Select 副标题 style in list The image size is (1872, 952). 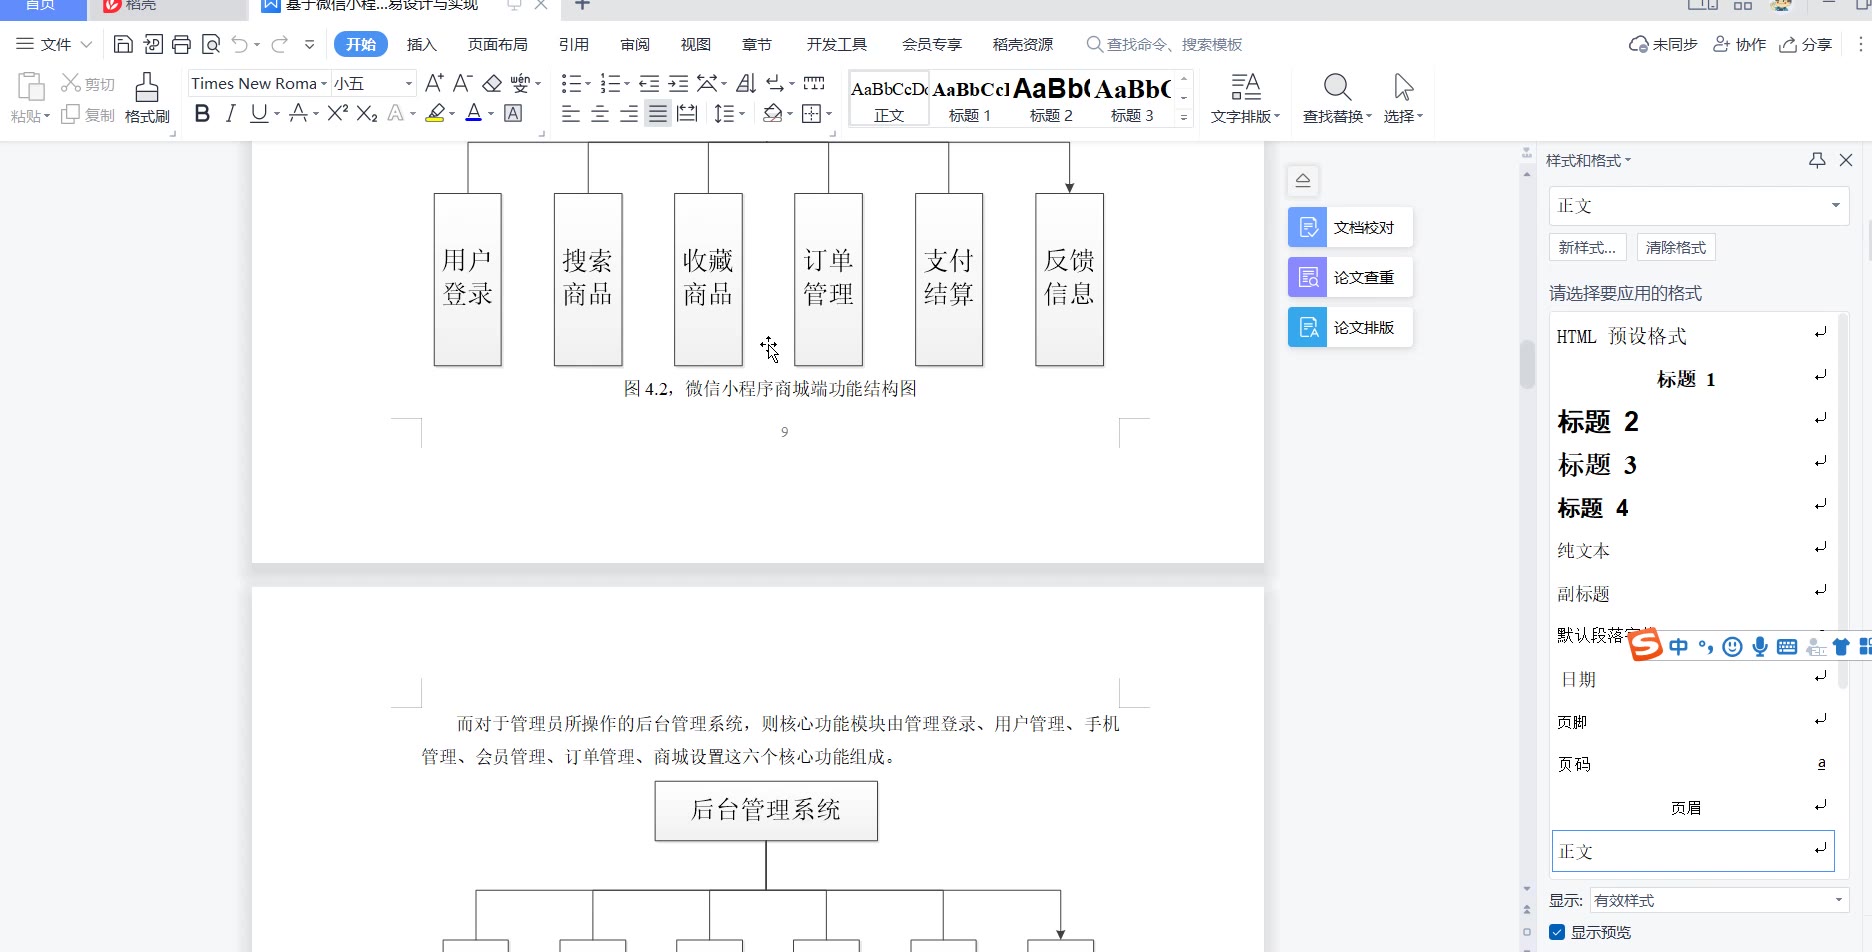(1693, 593)
